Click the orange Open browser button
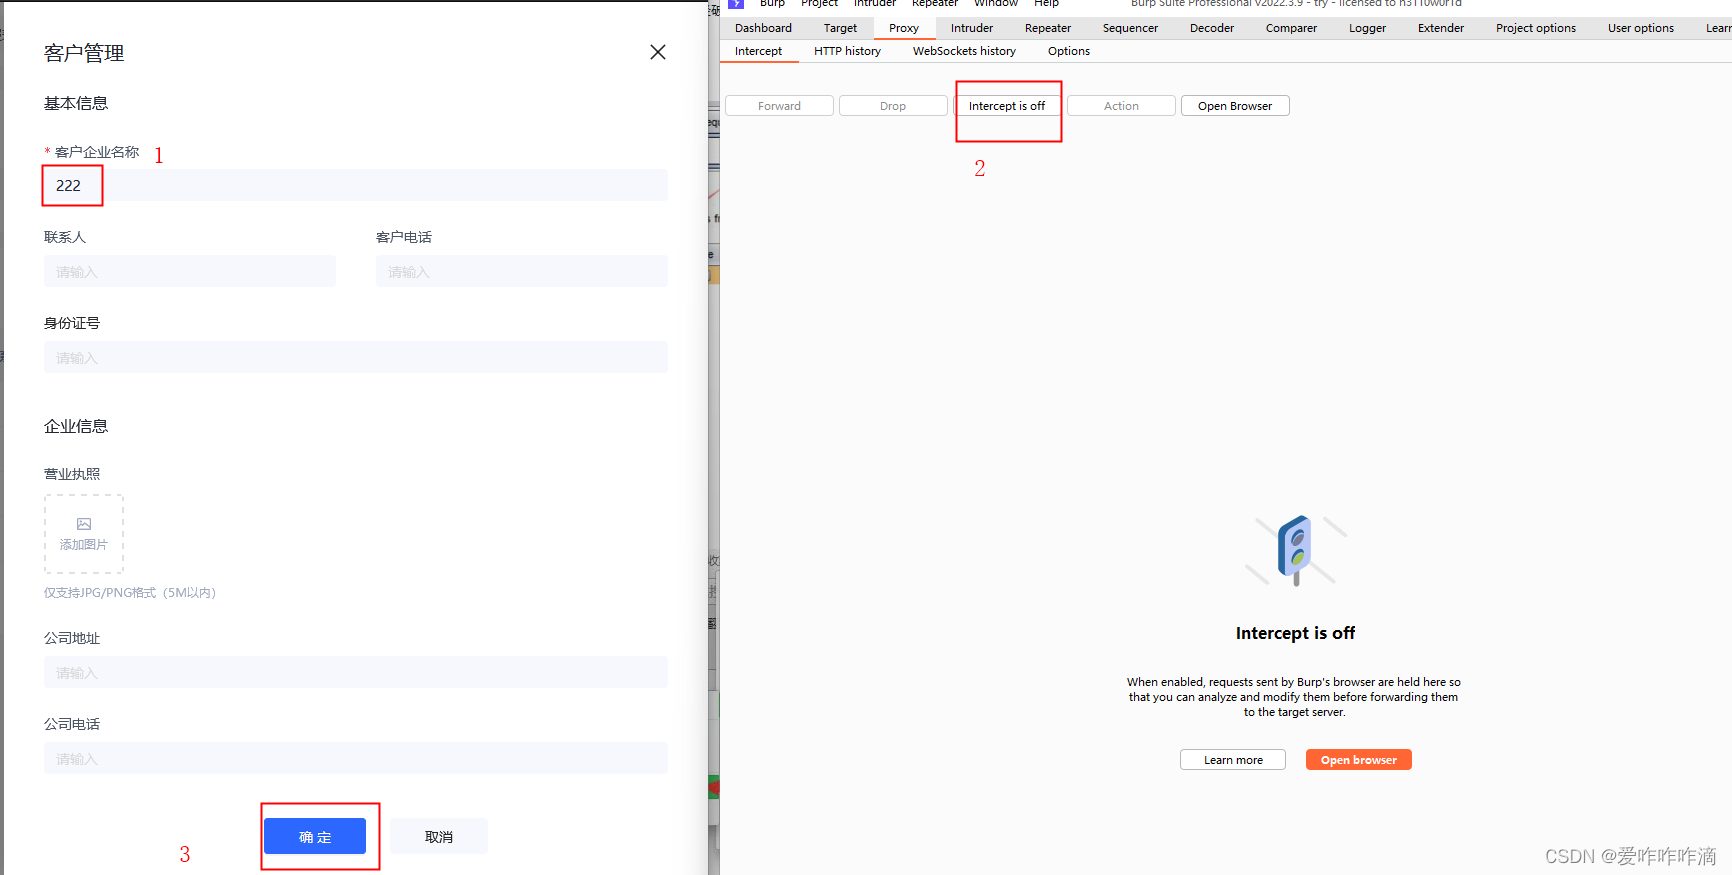 [1359, 760]
